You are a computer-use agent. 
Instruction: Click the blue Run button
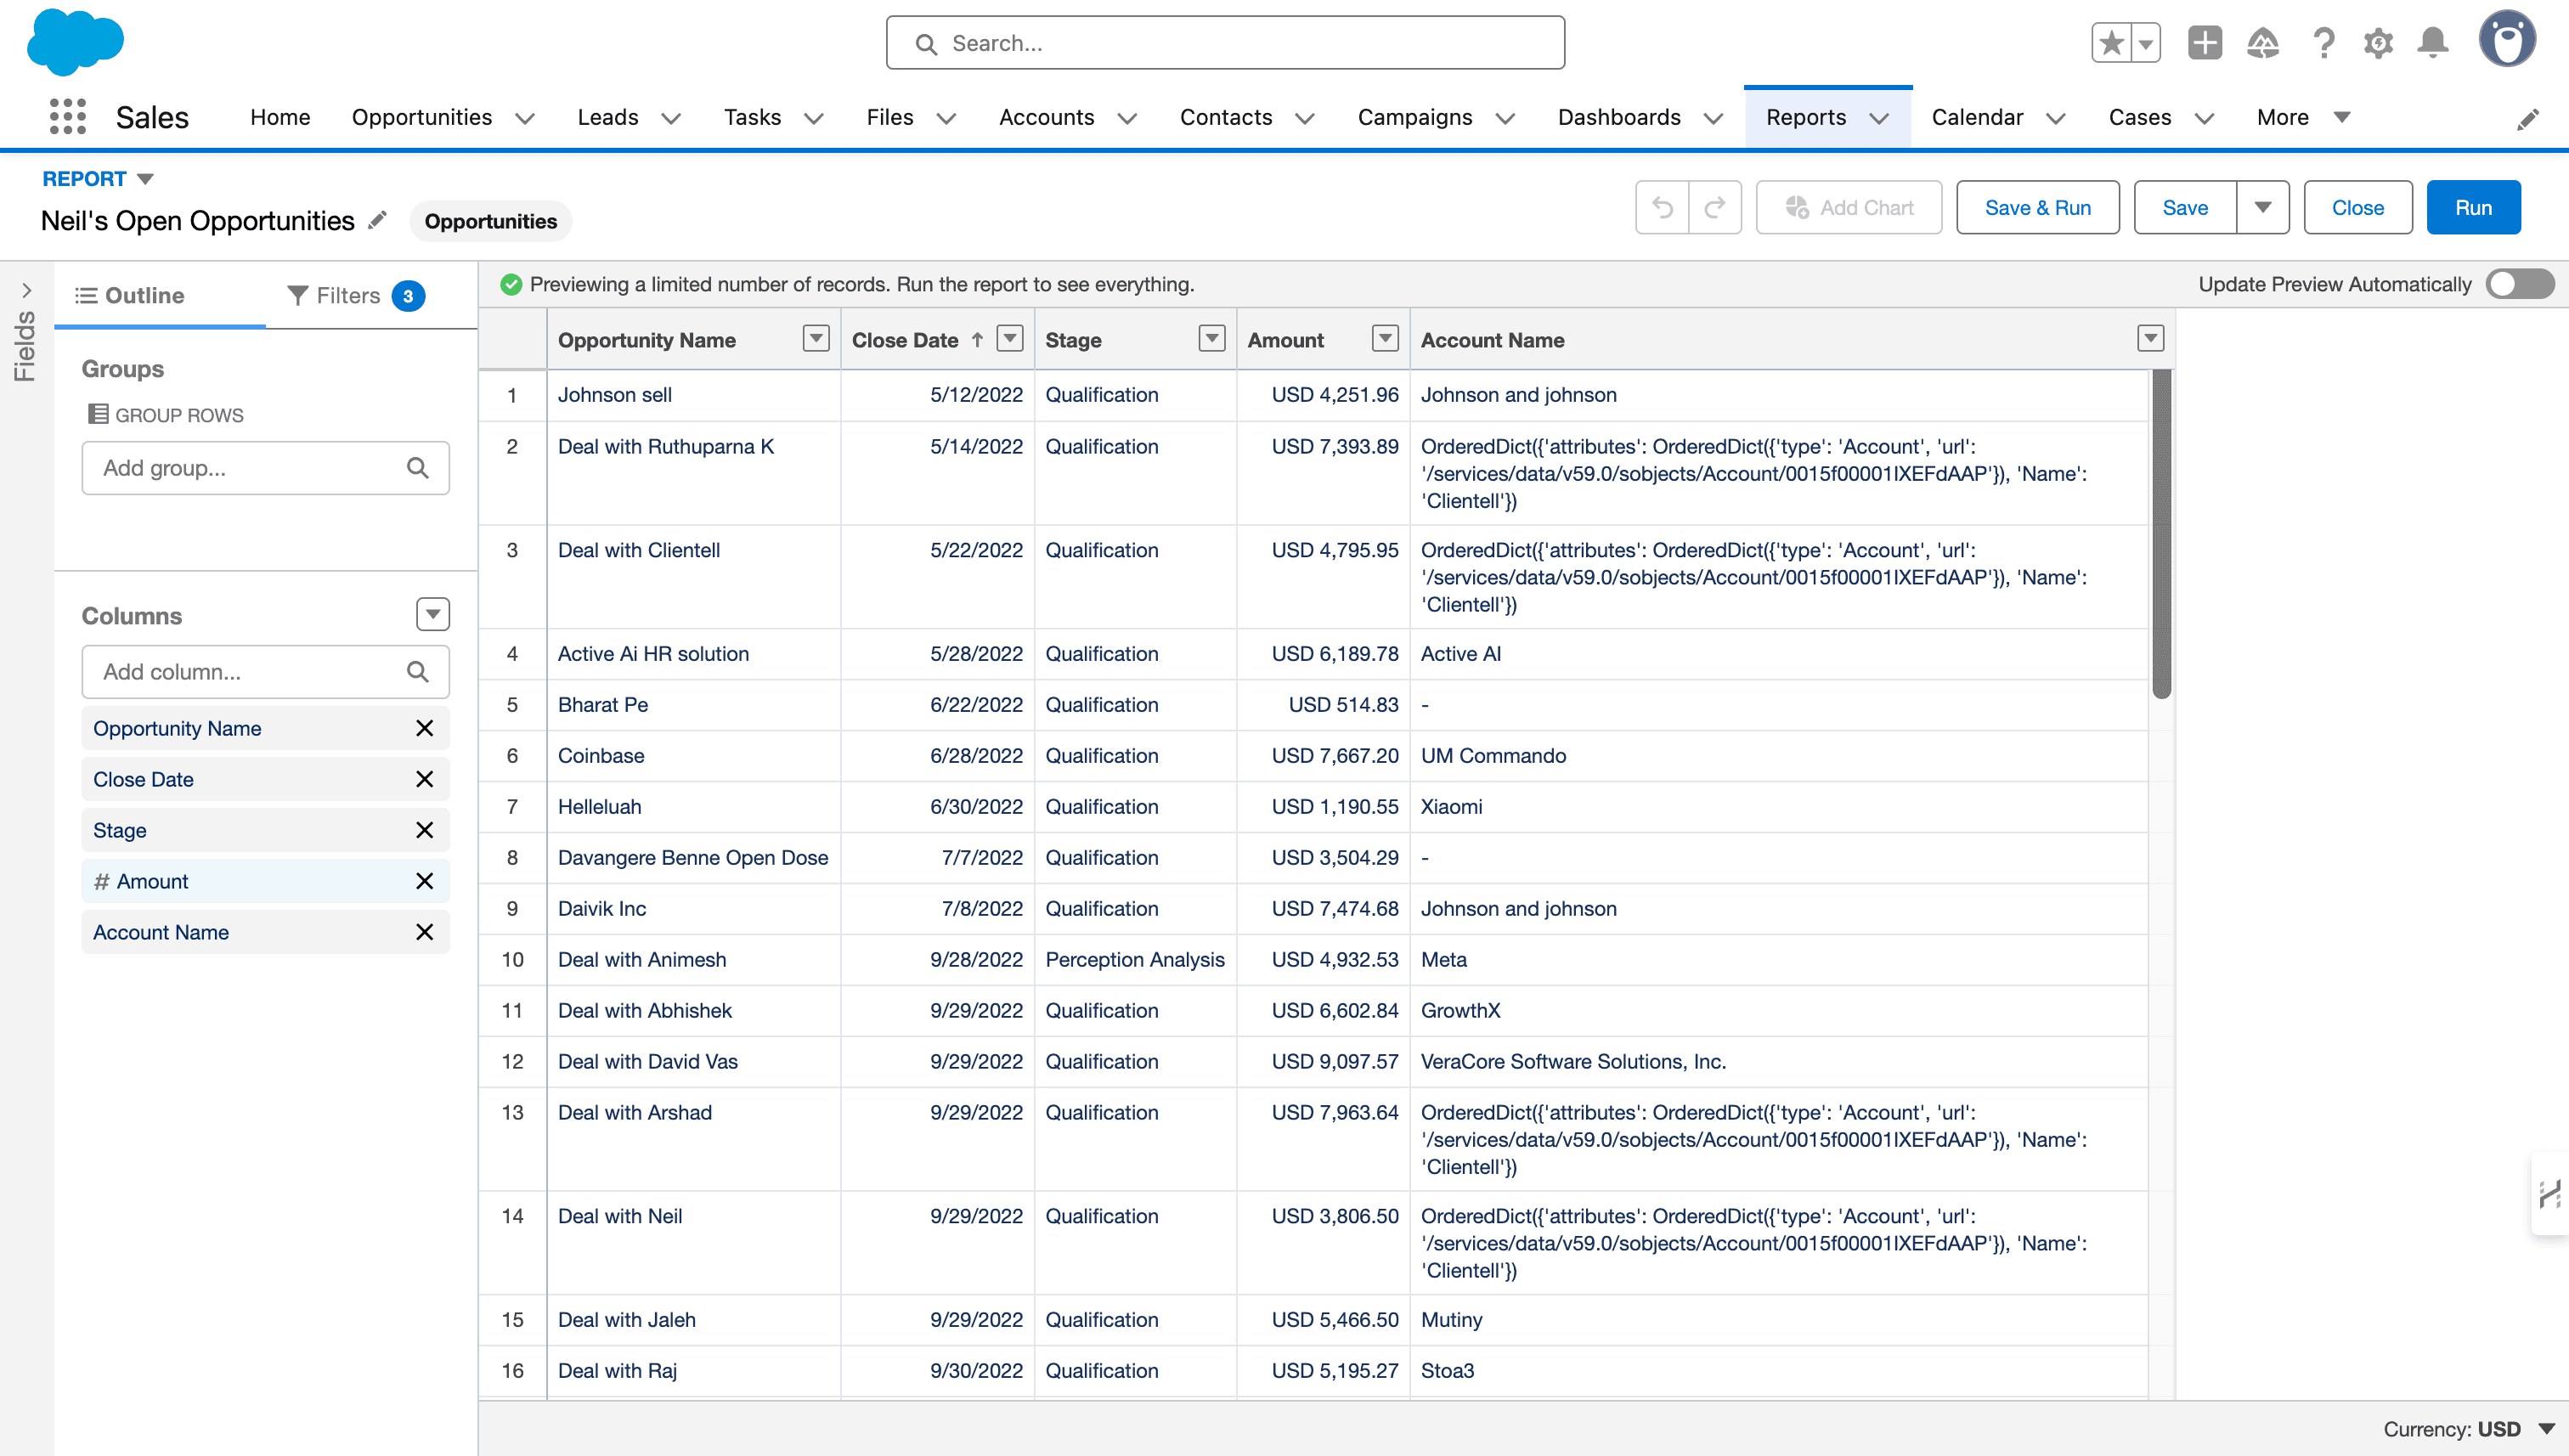(x=2473, y=208)
